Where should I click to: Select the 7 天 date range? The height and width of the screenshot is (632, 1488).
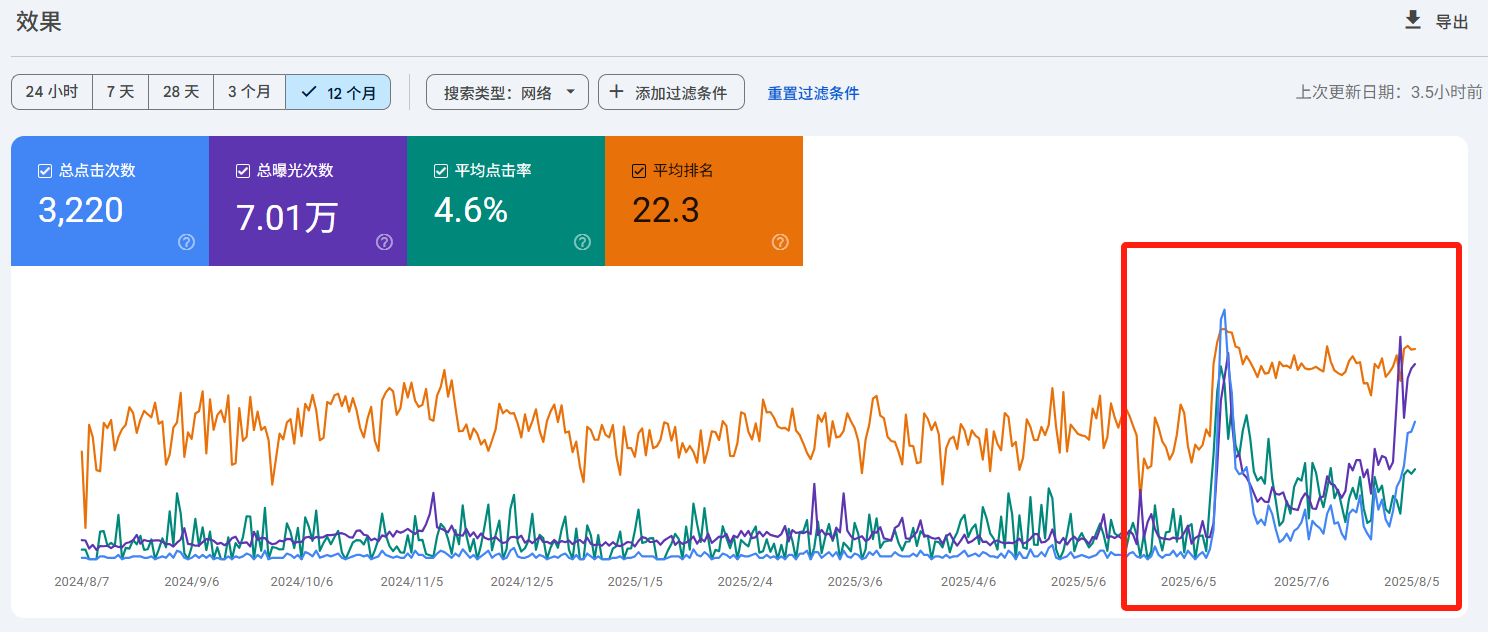tap(121, 92)
